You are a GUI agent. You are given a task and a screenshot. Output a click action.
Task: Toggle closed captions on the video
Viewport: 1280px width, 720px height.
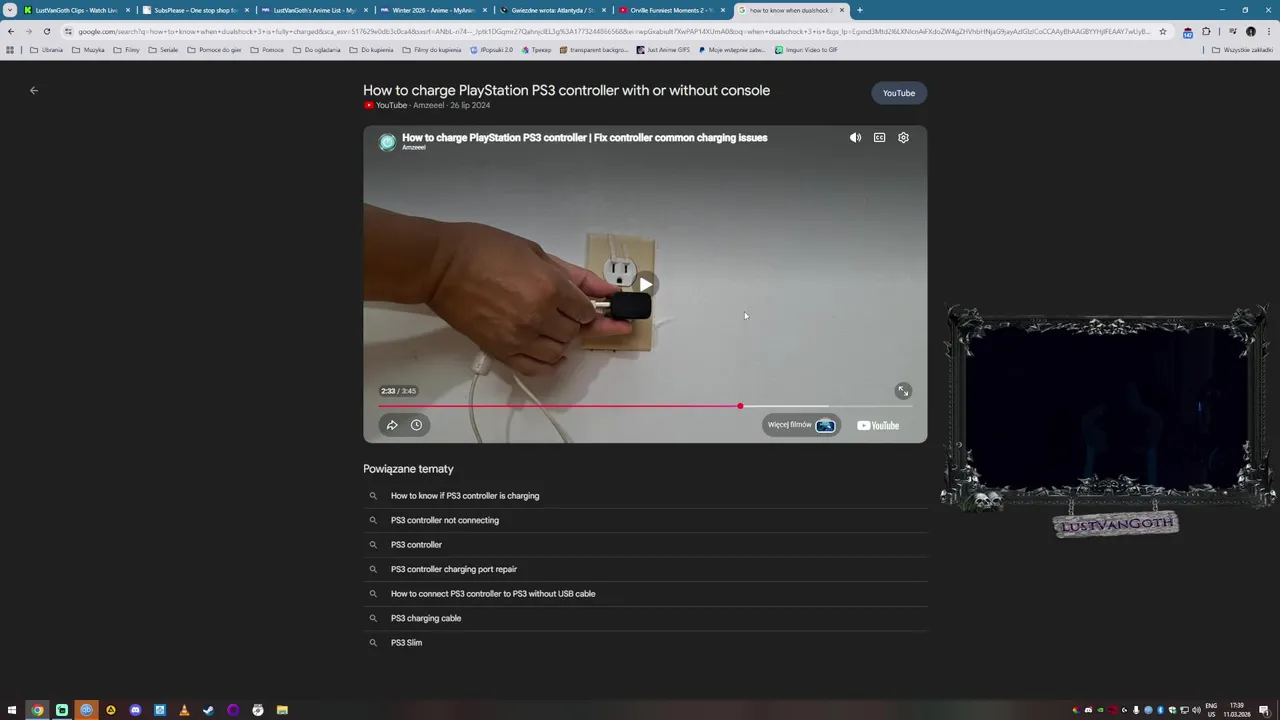point(879,138)
